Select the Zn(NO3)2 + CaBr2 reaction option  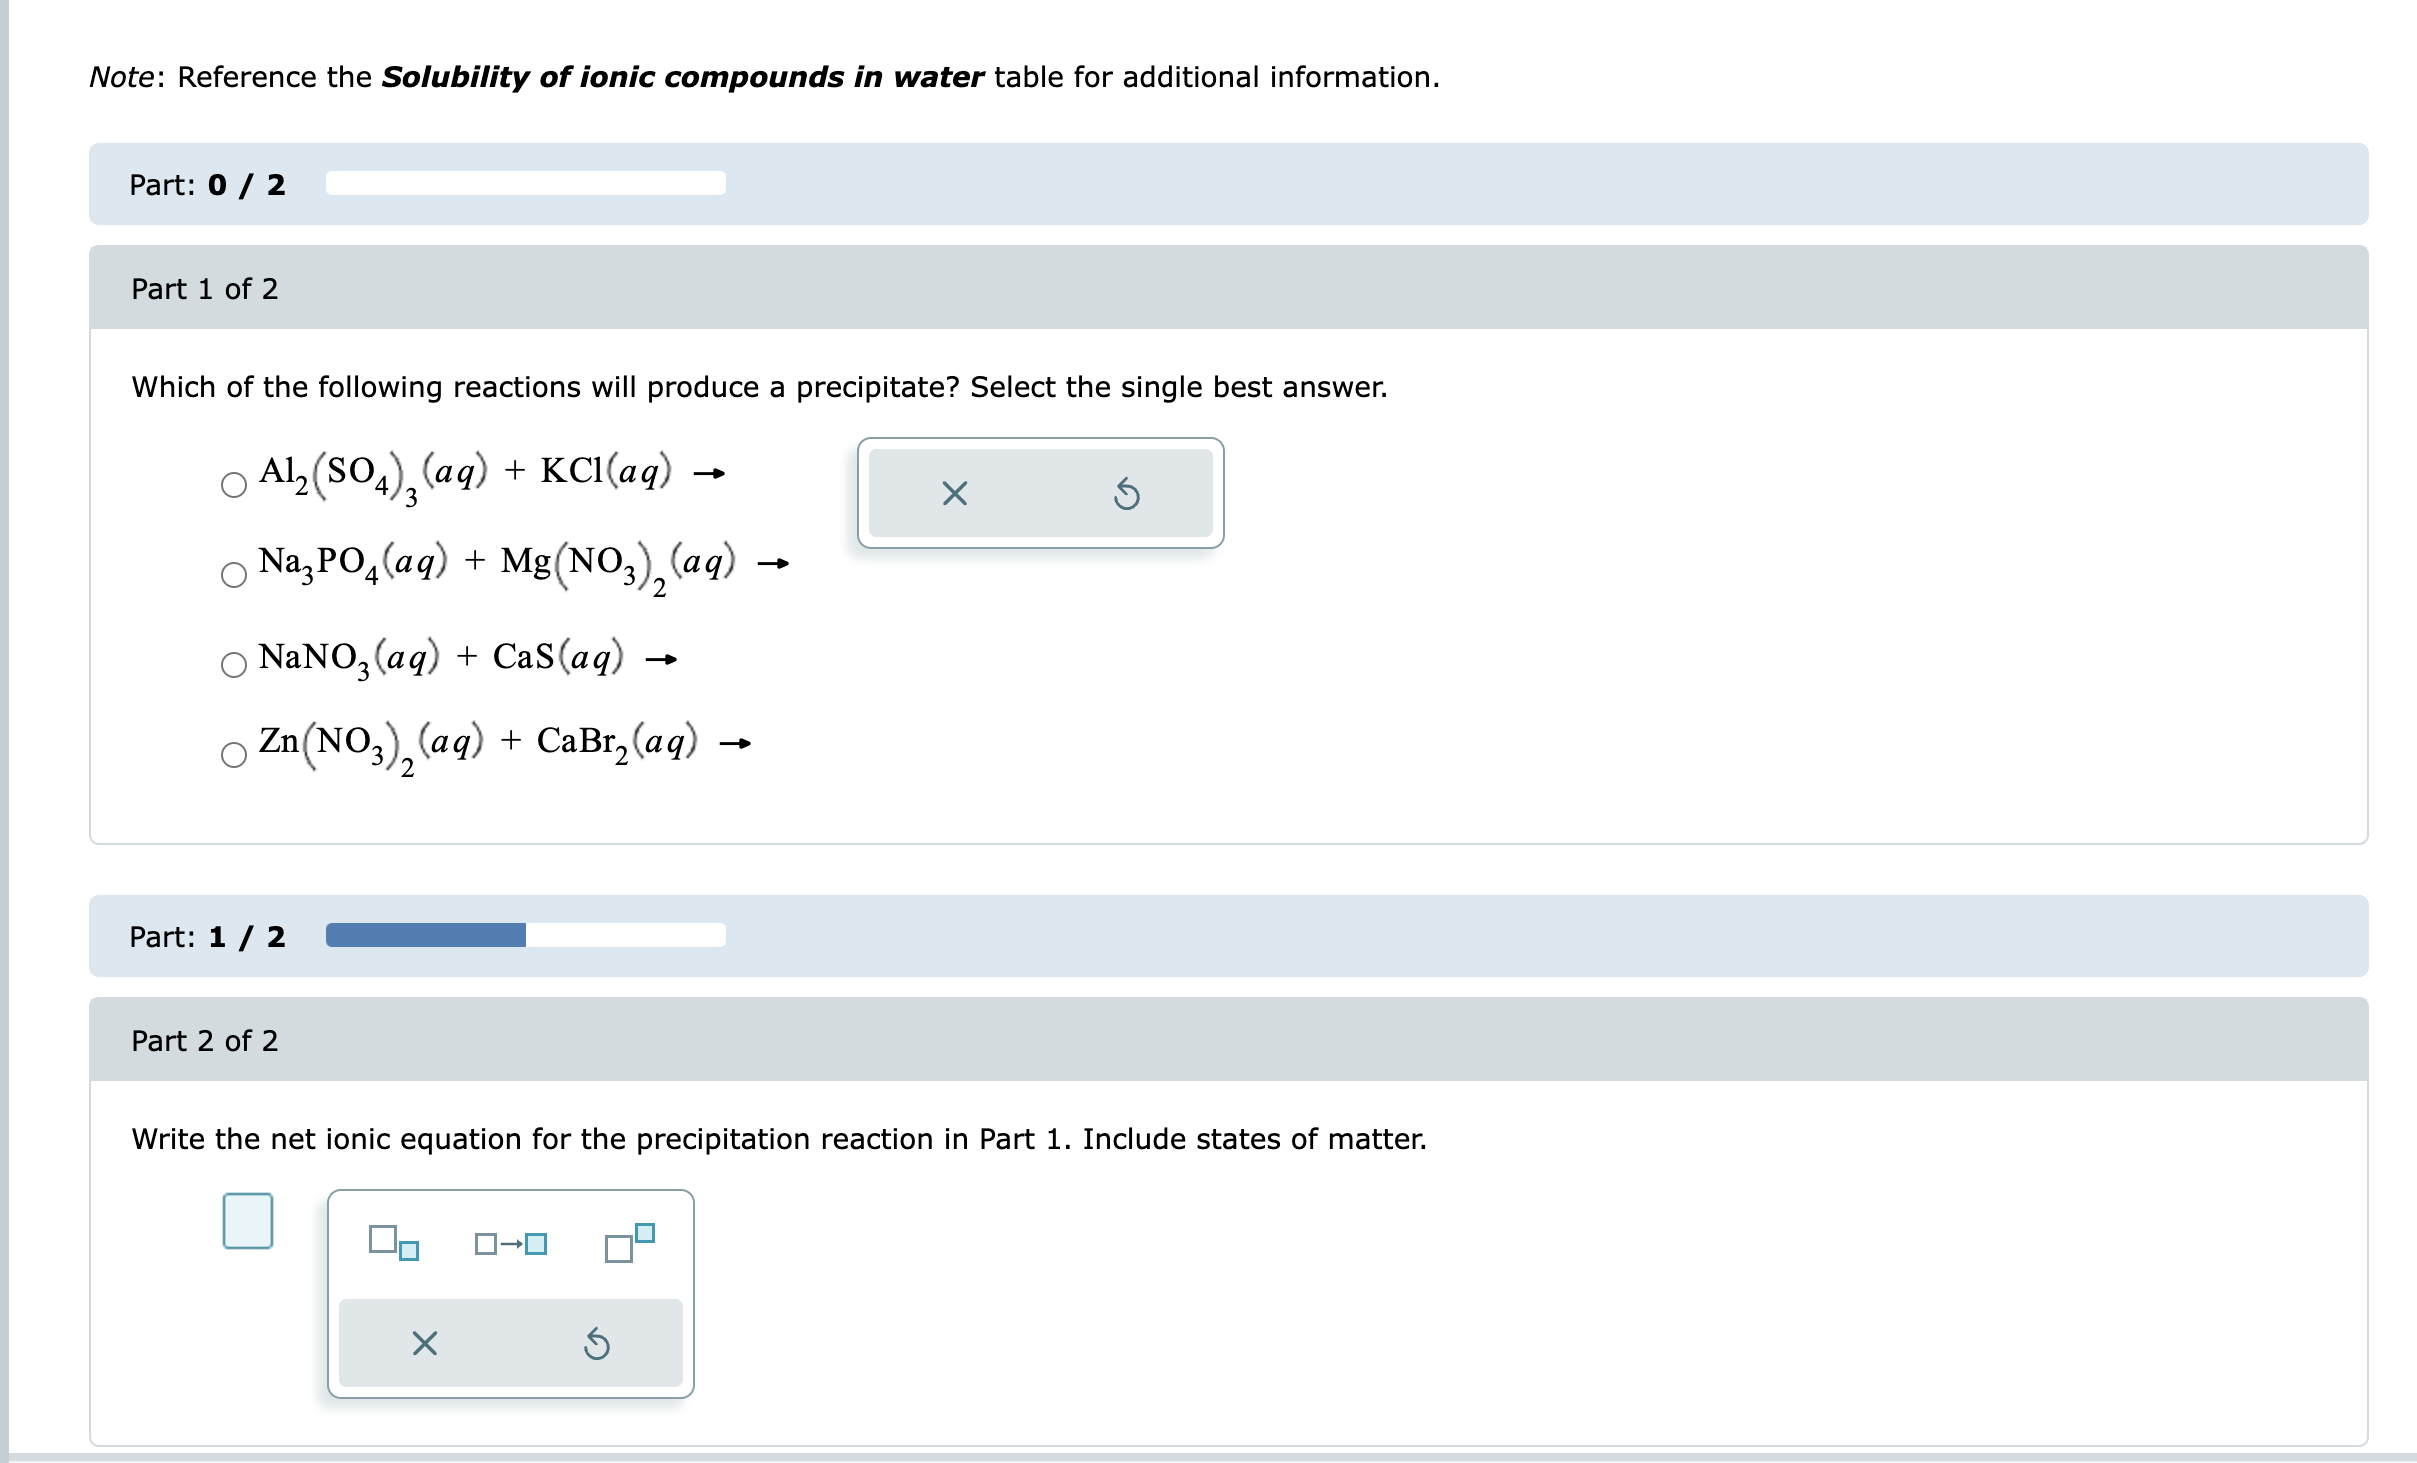(x=234, y=755)
